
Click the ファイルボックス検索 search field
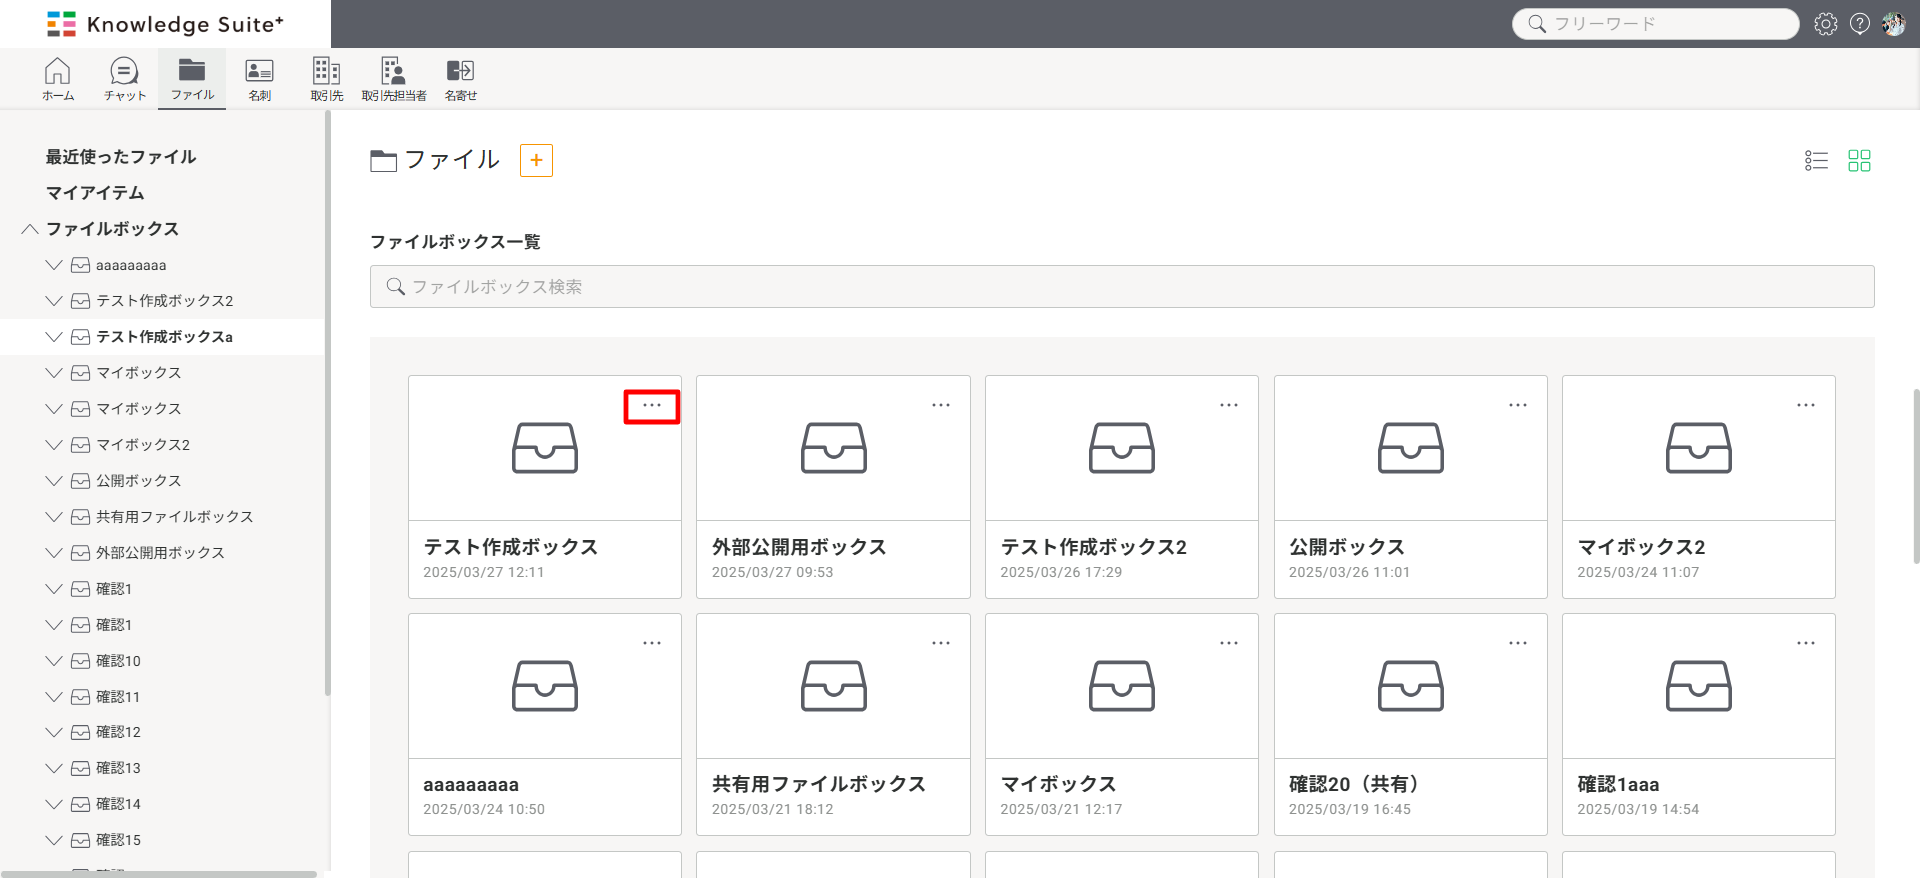coord(1122,286)
